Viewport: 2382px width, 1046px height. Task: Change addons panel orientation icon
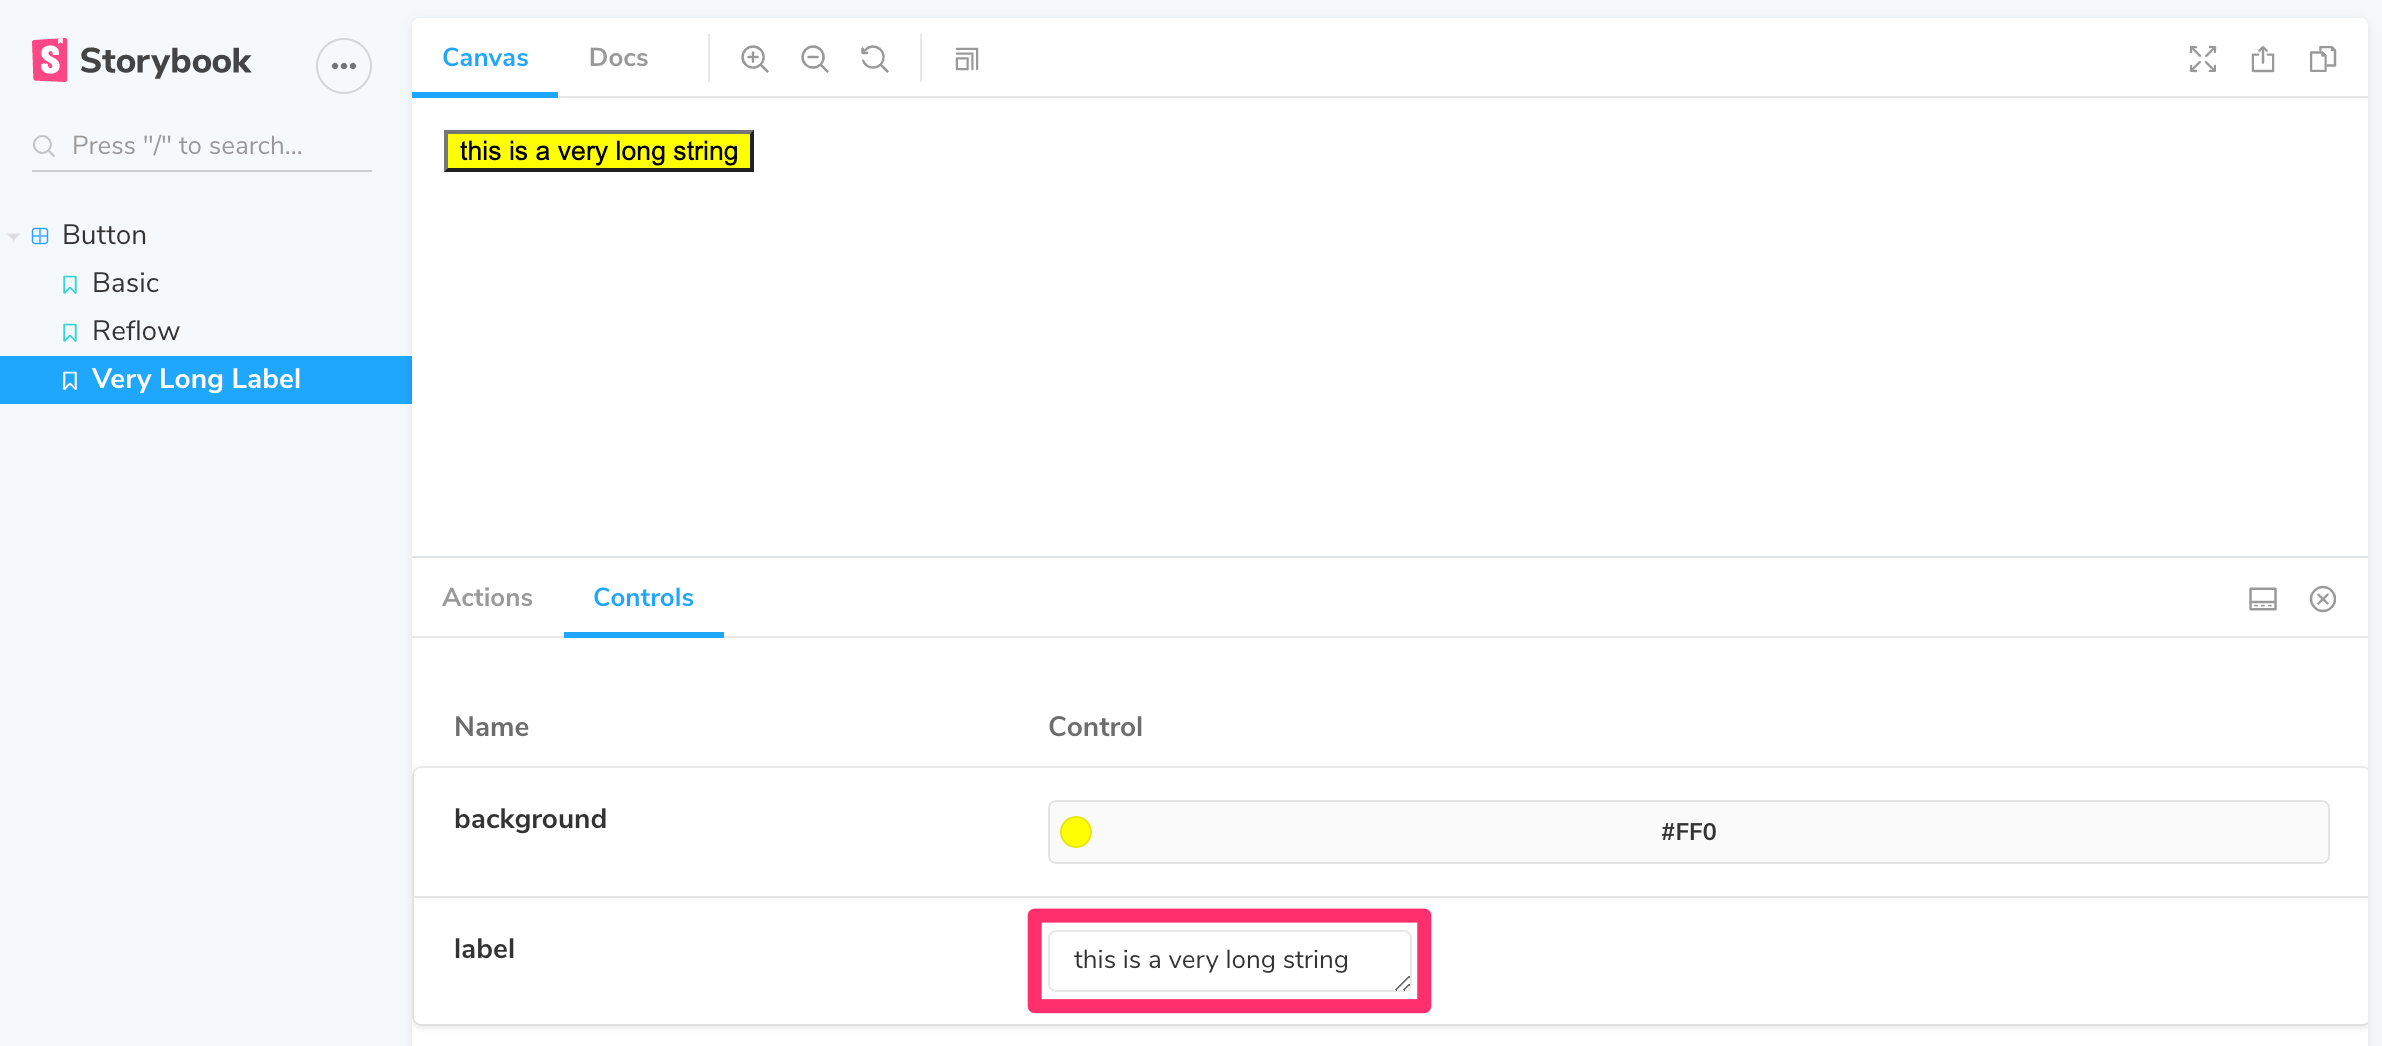pyautogui.click(x=2262, y=599)
